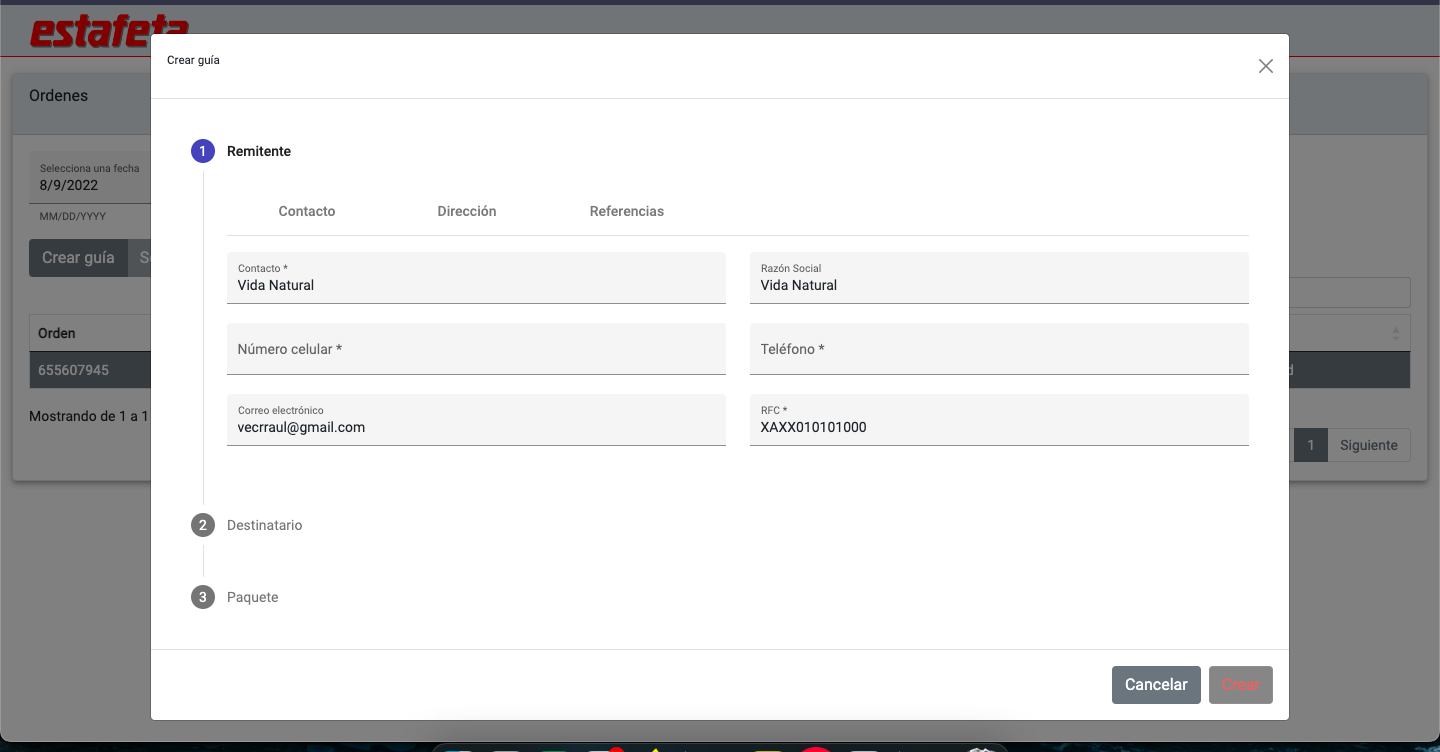
Task: Click the estafeta logo
Action: click(x=109, y=29)
